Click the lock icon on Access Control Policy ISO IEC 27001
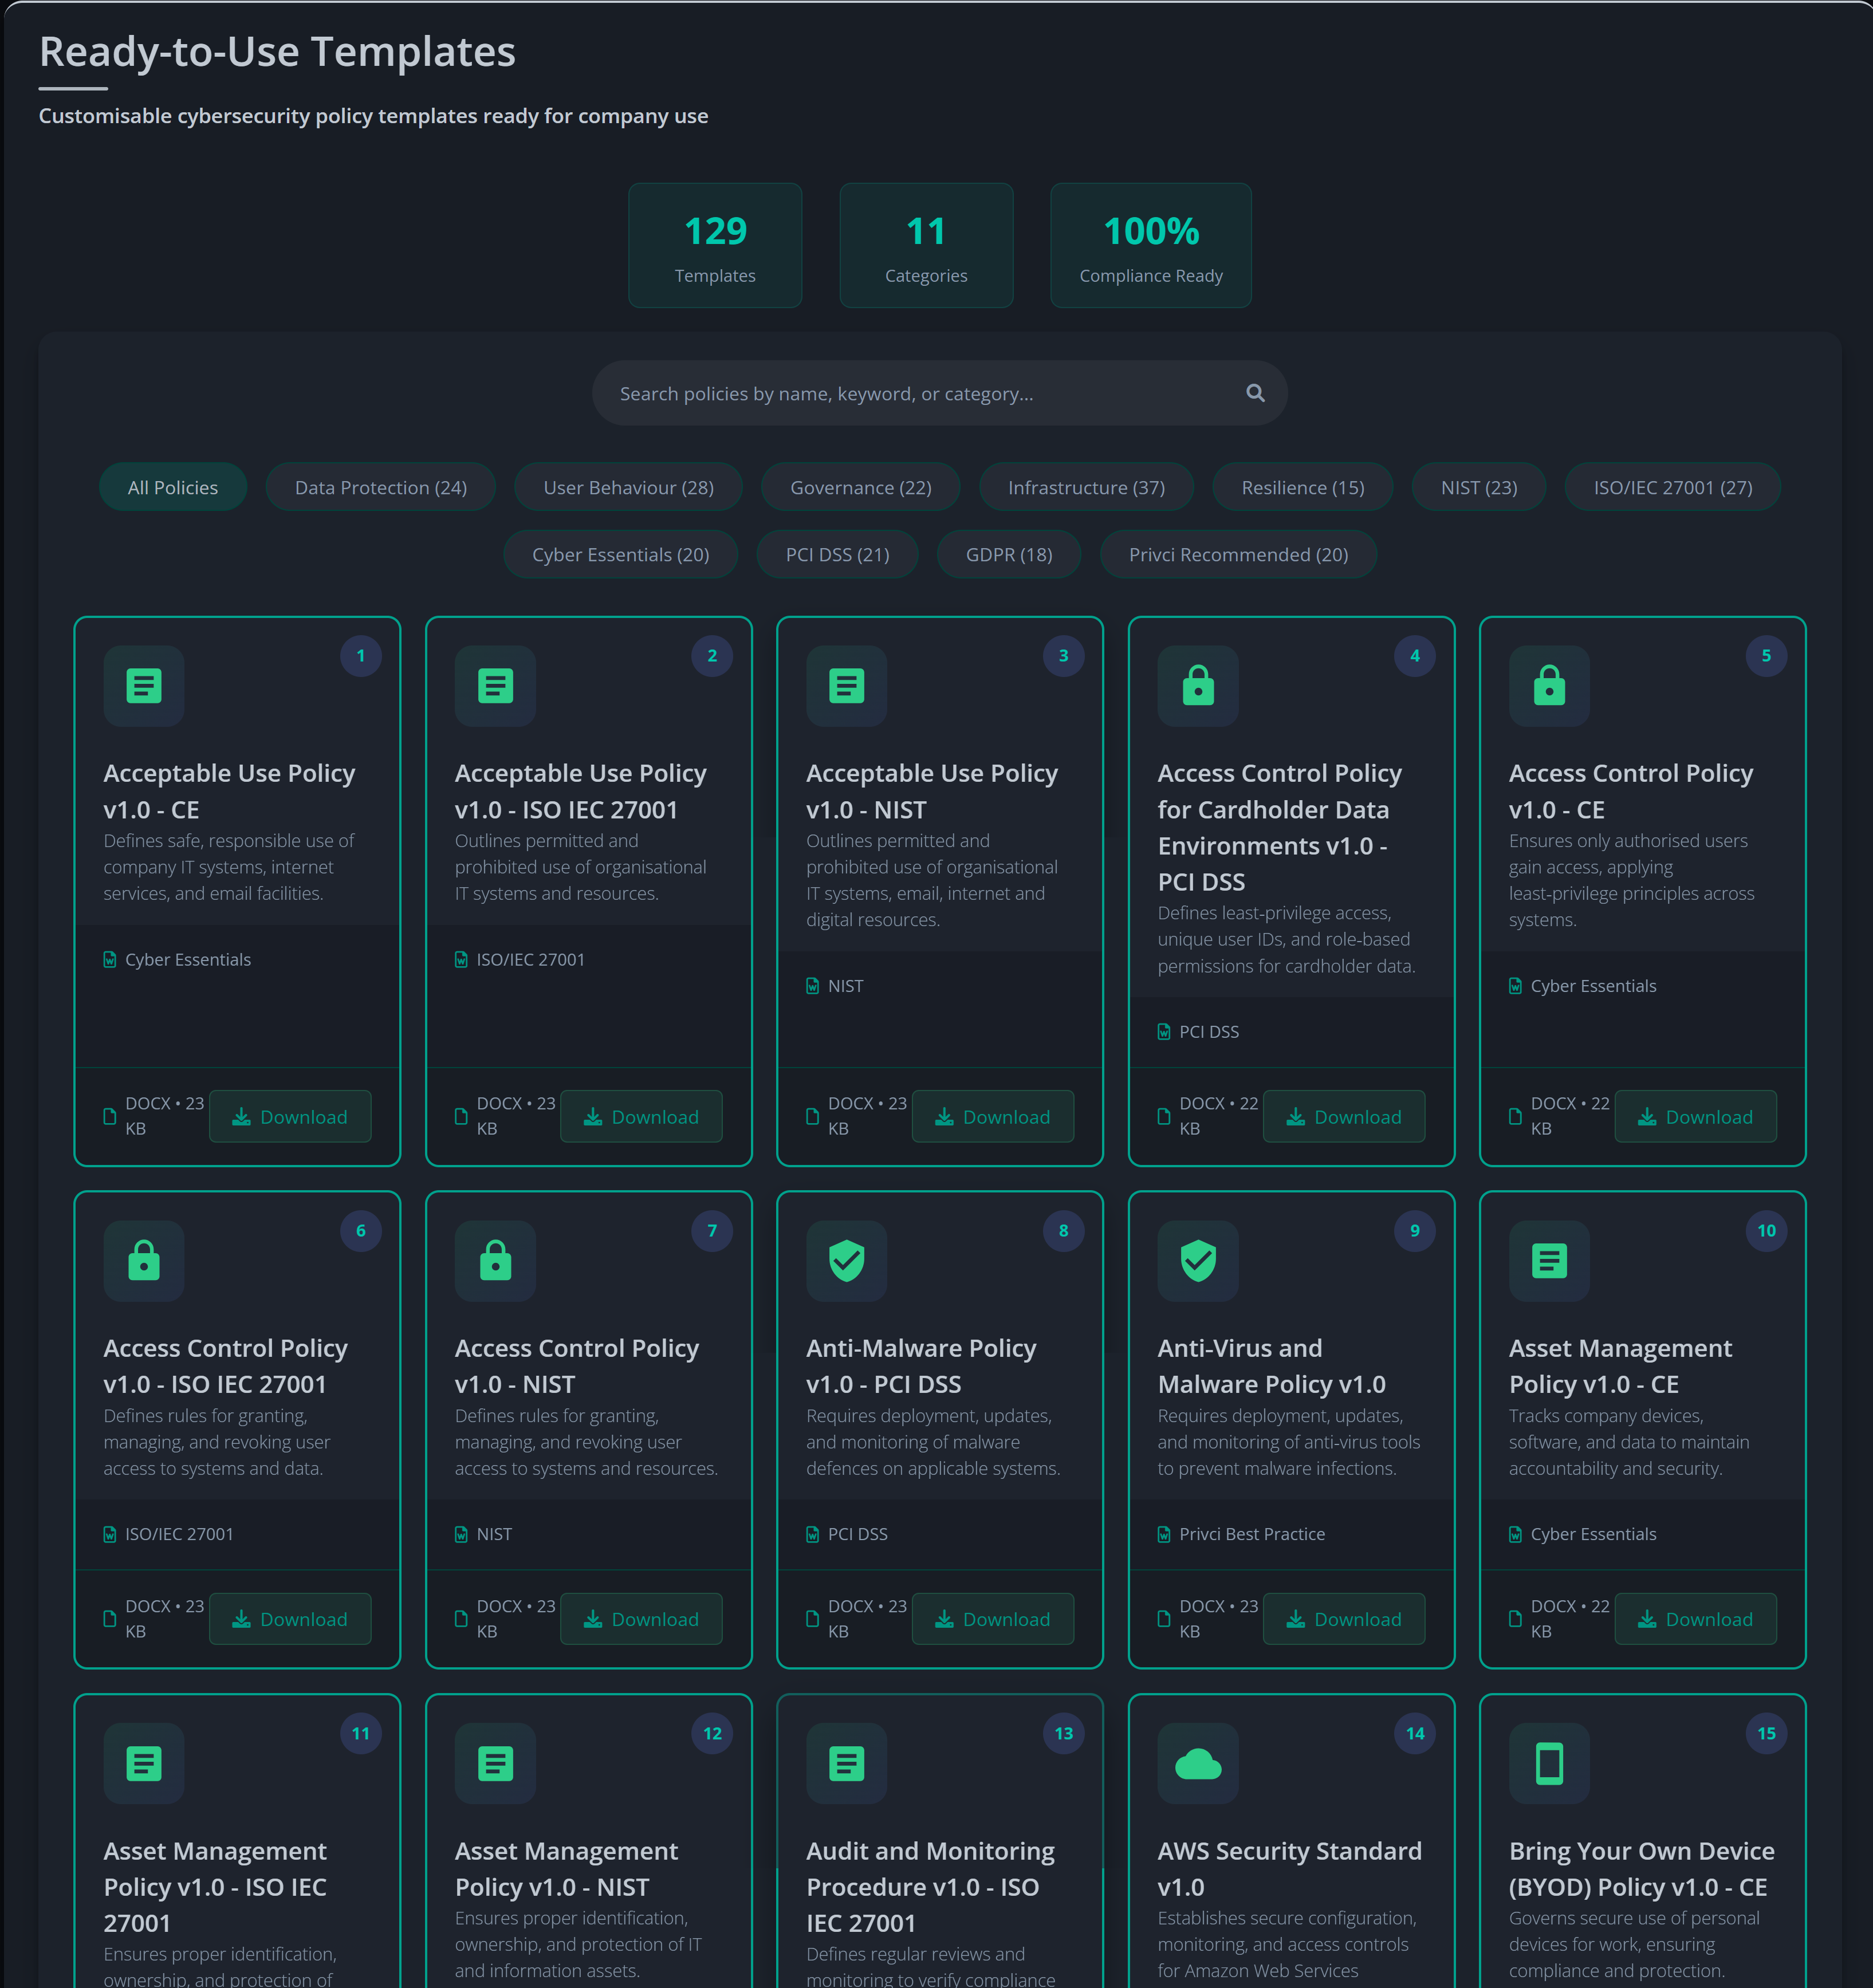The height and width of the screenshot is (1988, 1873). pos(144,1261)
